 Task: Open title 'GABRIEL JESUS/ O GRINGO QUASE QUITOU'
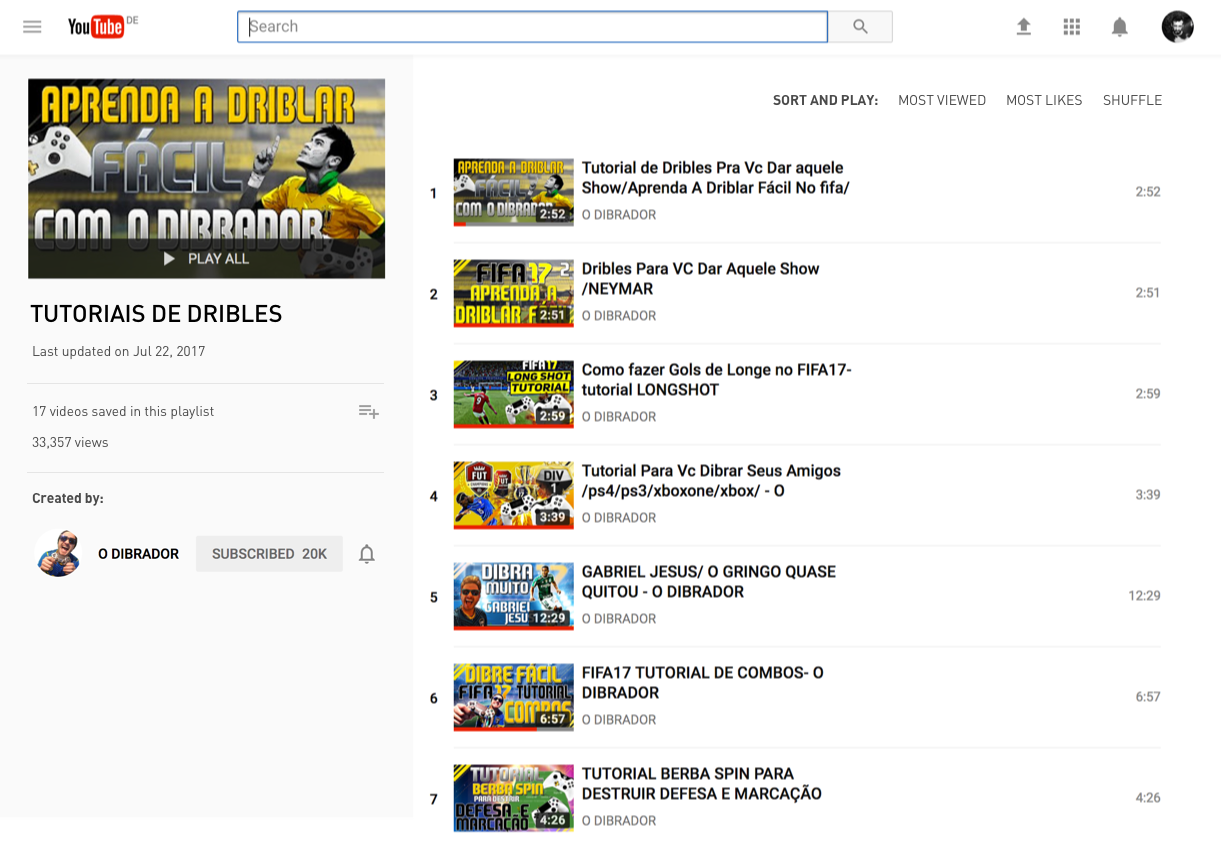[x=709, y=582]
